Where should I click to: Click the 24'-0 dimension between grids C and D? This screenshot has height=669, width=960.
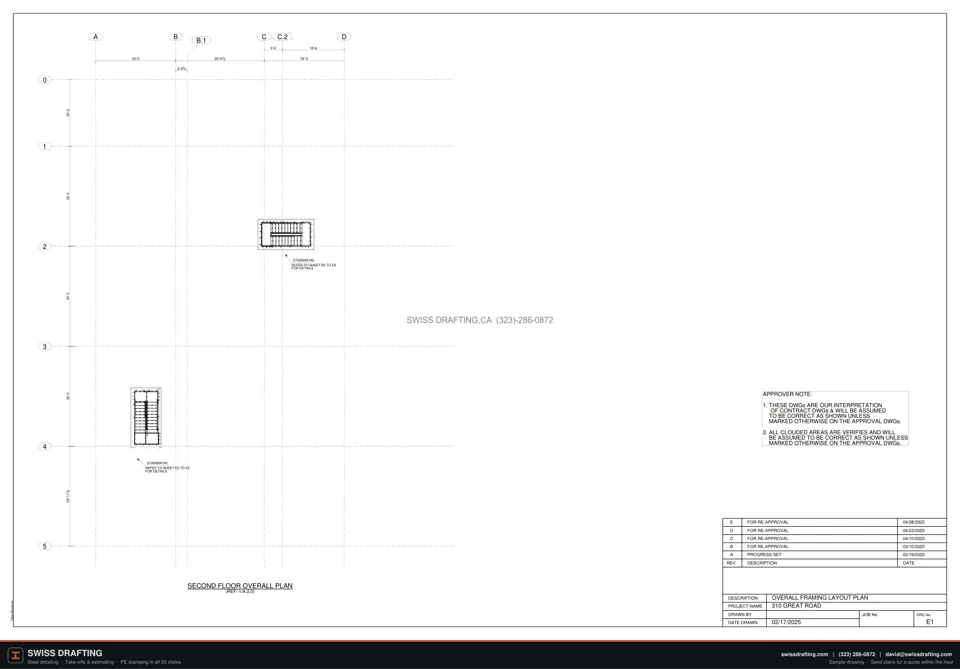pos(304,59)
